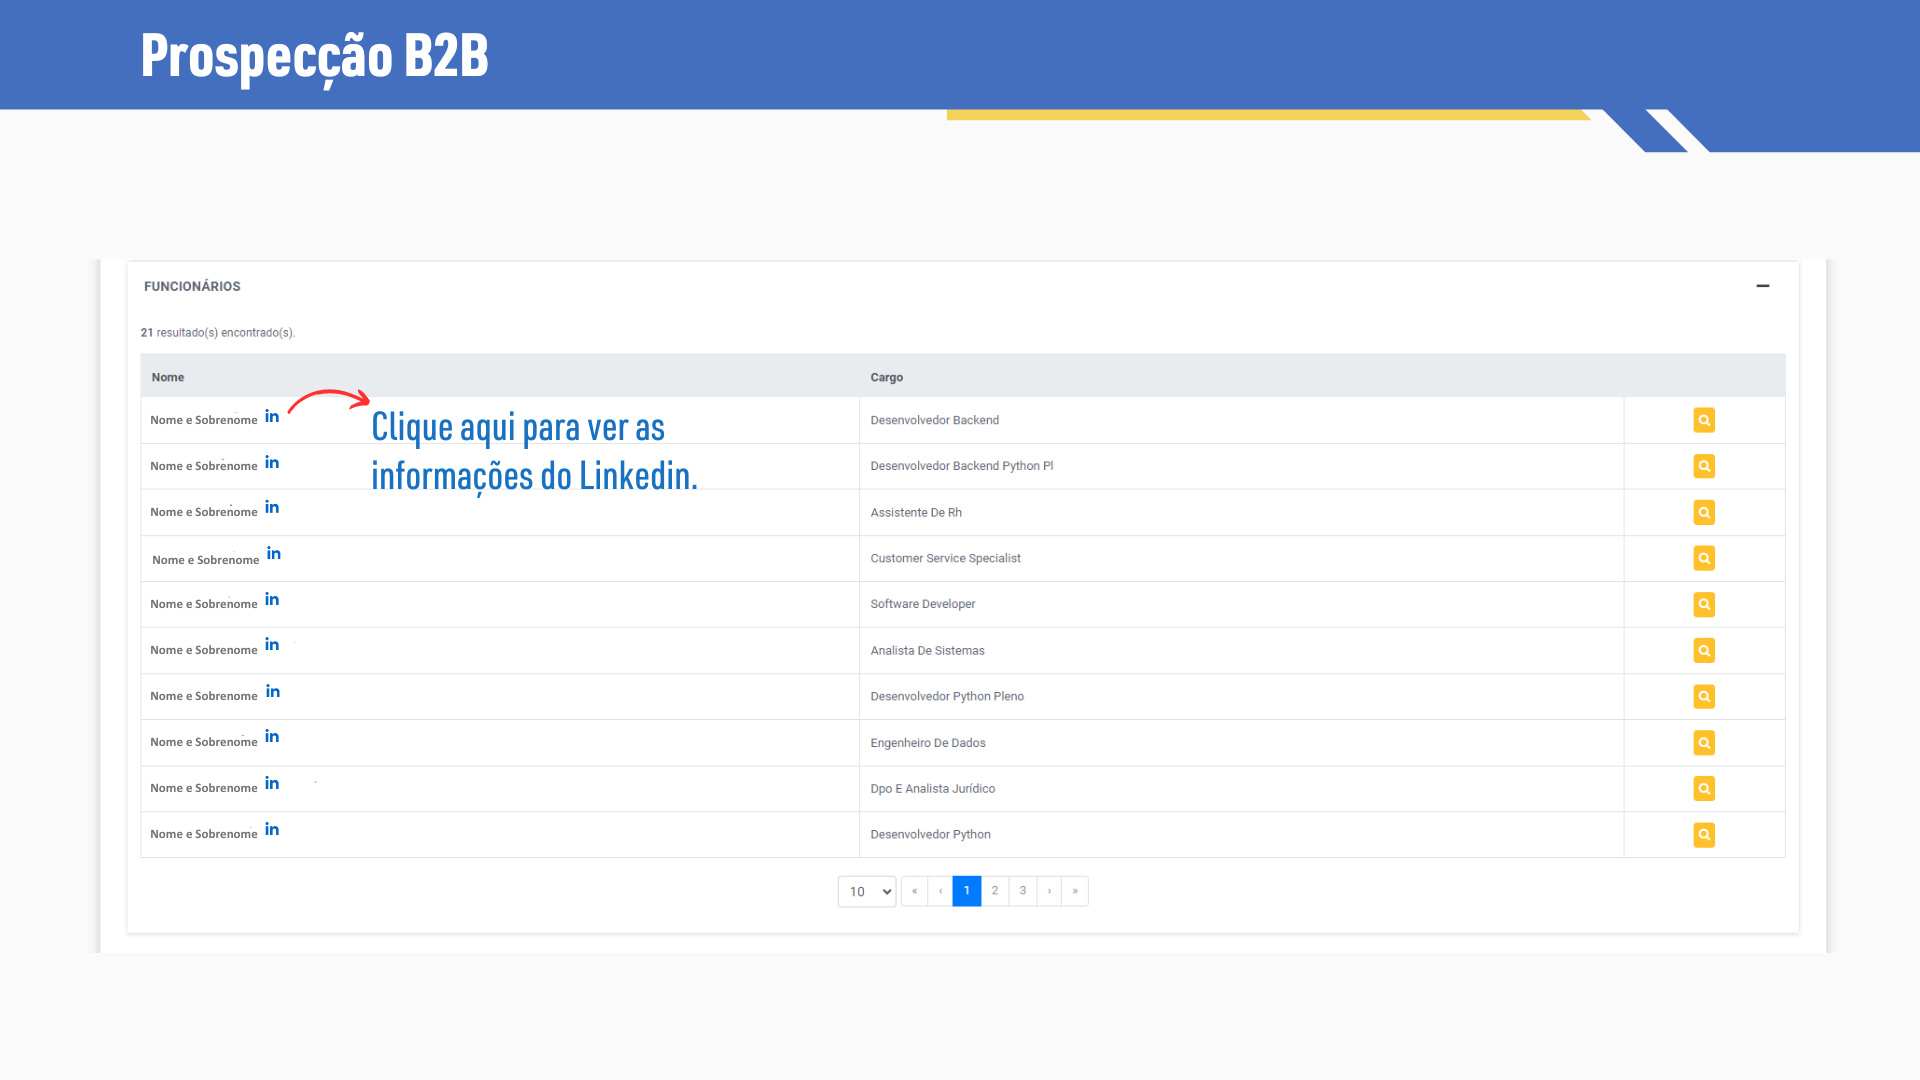Open magnifier icon for Analista De Sistemas
This screenshot has width=1920, height=1080.
[1704, 651]
